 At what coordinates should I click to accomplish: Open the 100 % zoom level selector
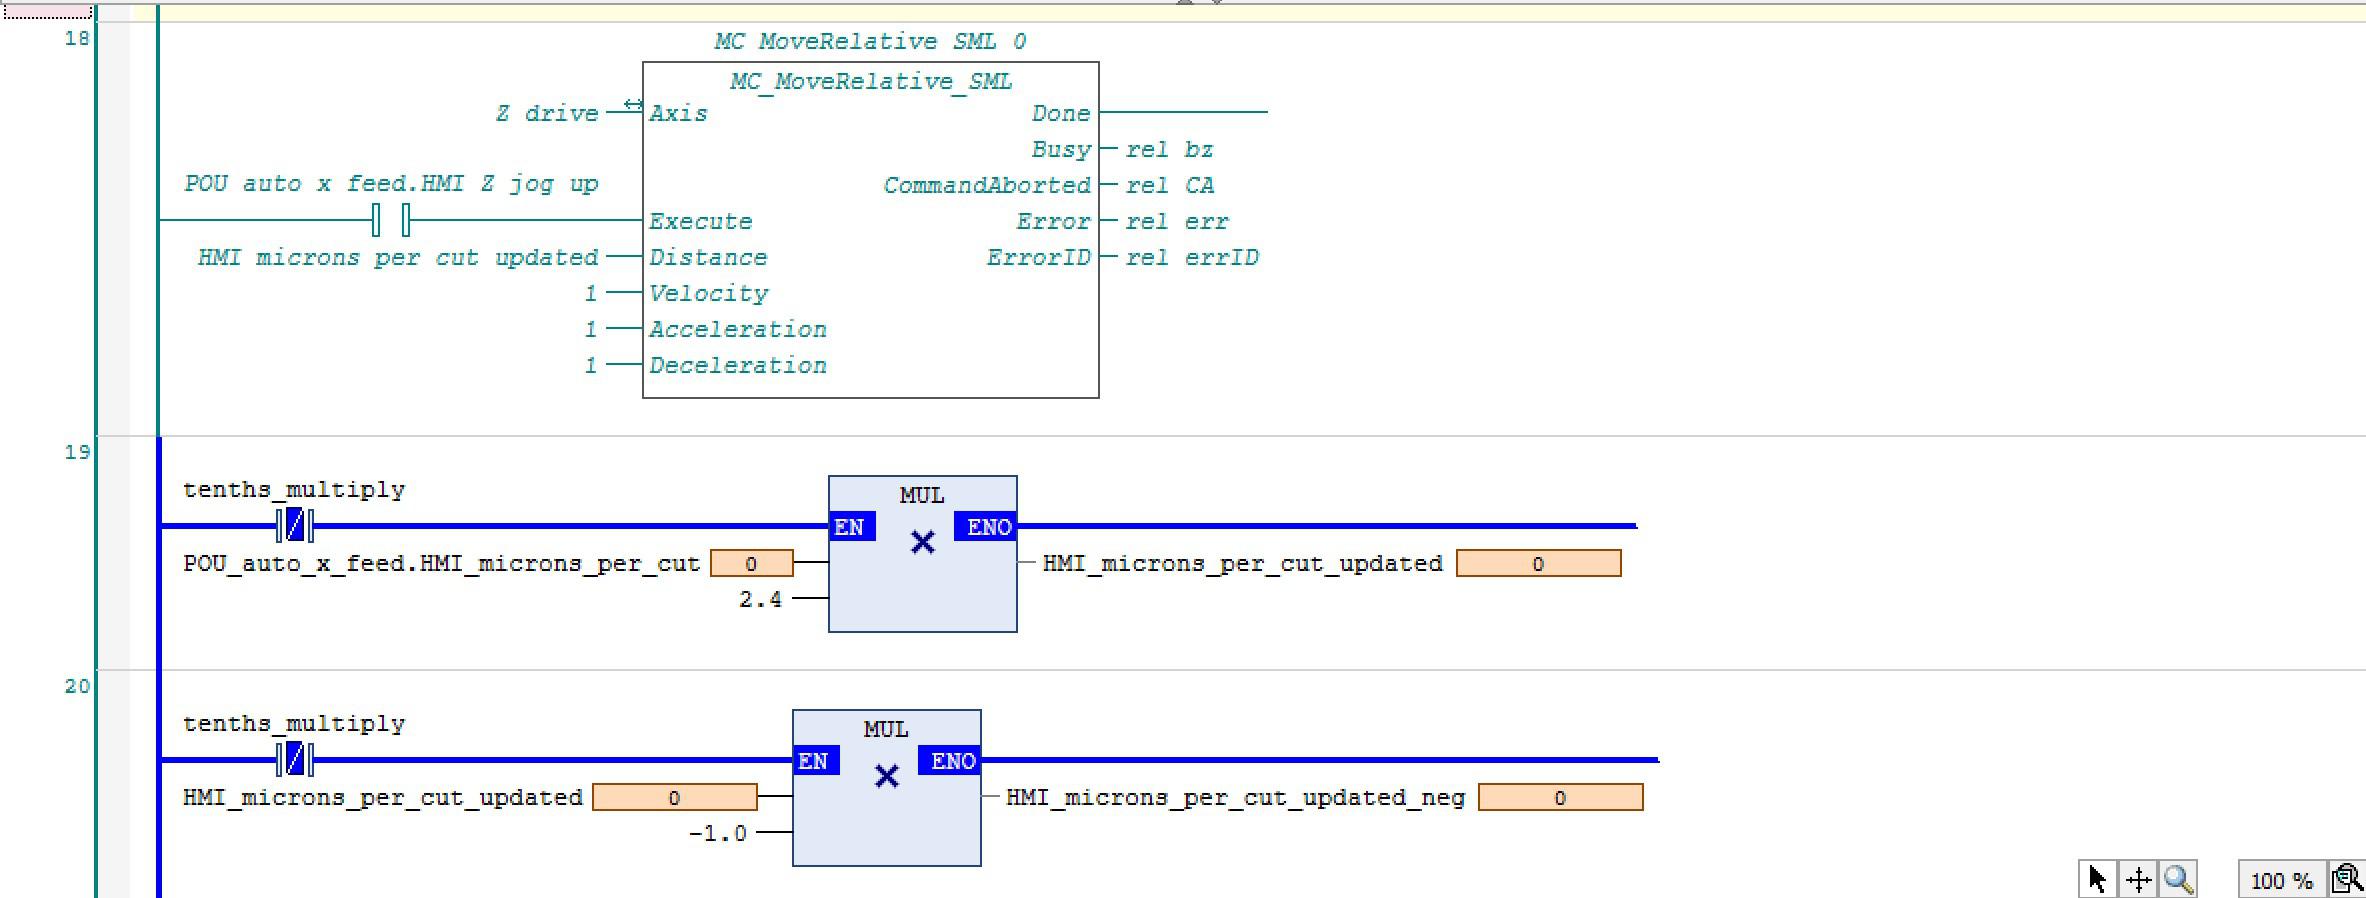point(2280,880)
